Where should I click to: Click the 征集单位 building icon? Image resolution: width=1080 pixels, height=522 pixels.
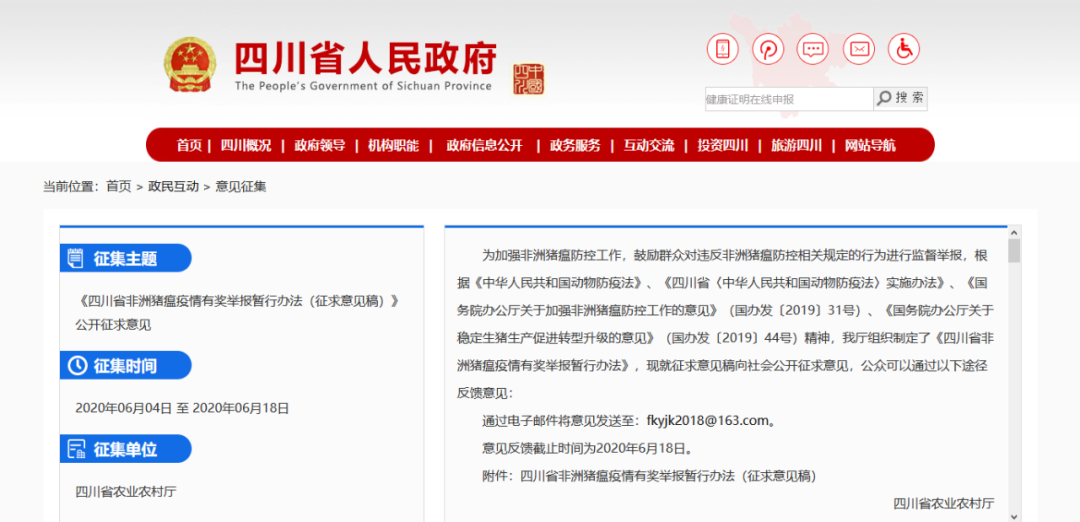pos(76,450)
